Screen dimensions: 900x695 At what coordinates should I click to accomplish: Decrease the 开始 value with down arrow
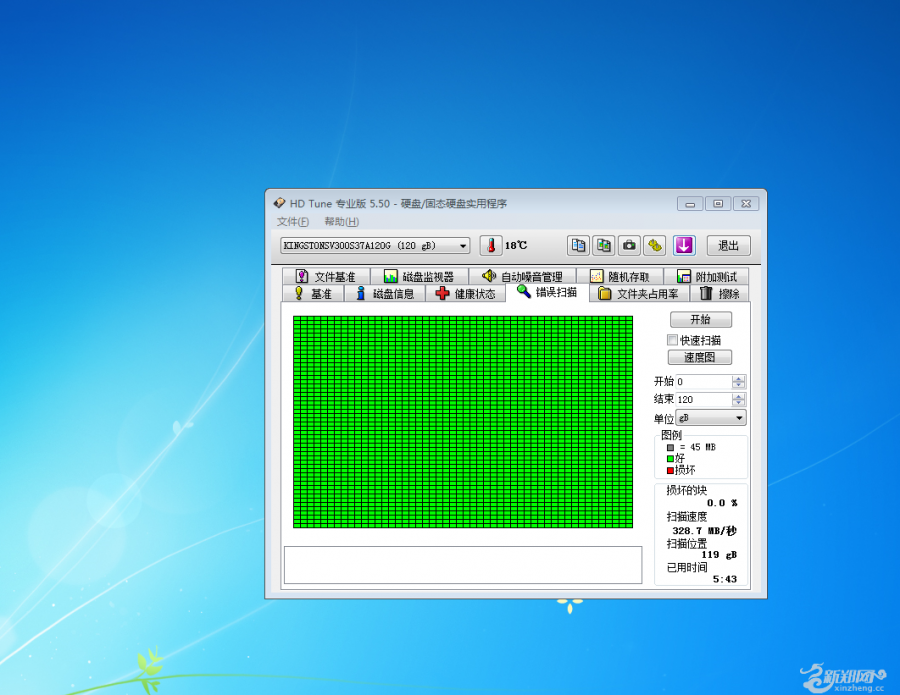[x=739, y=385]
